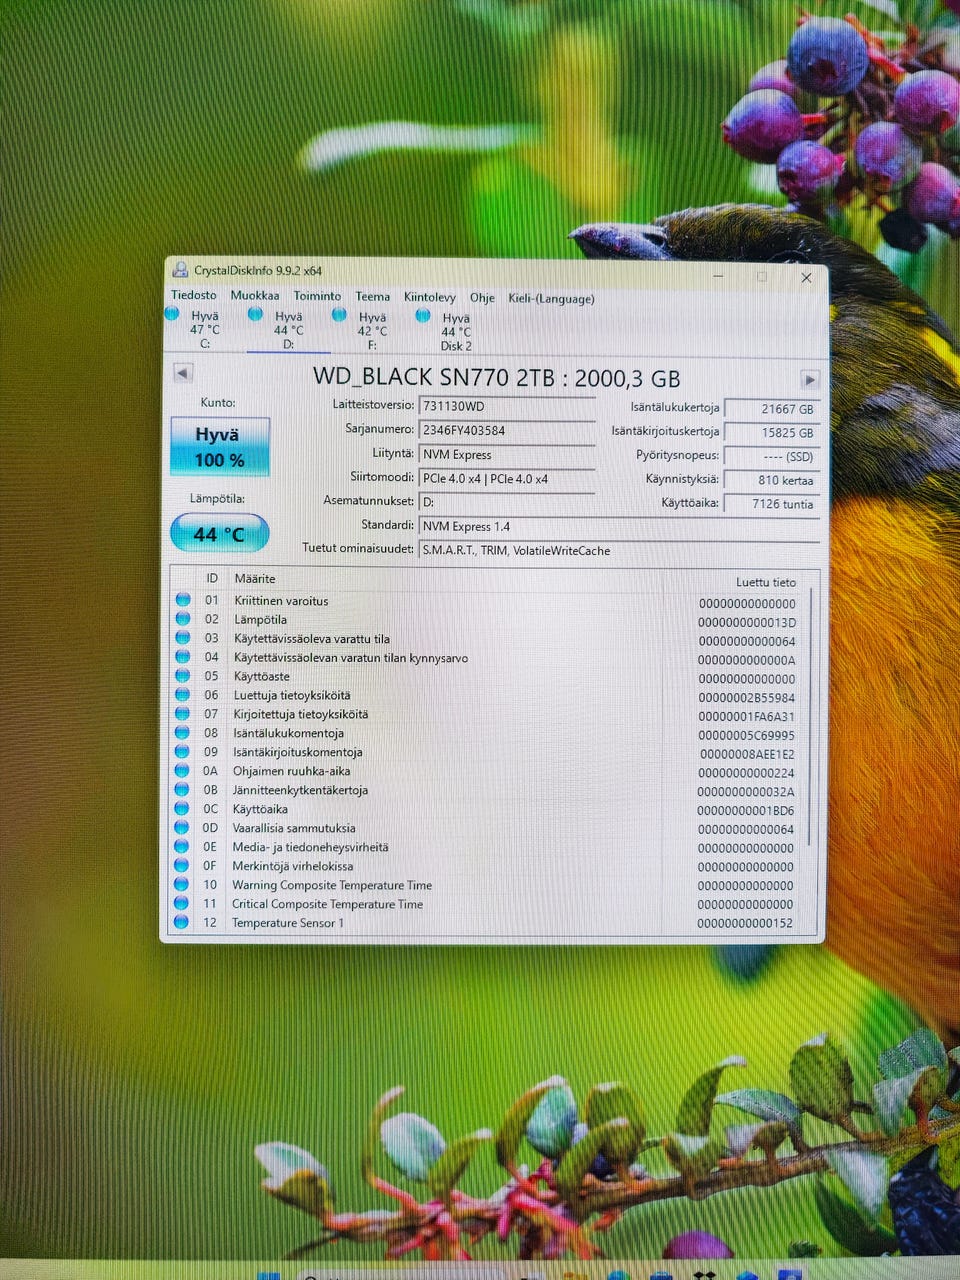Click status dot for Media- ja tiedoneheysvirheitä row
Viewport: 960px width, 1280px height.
[x=181, y=847]
